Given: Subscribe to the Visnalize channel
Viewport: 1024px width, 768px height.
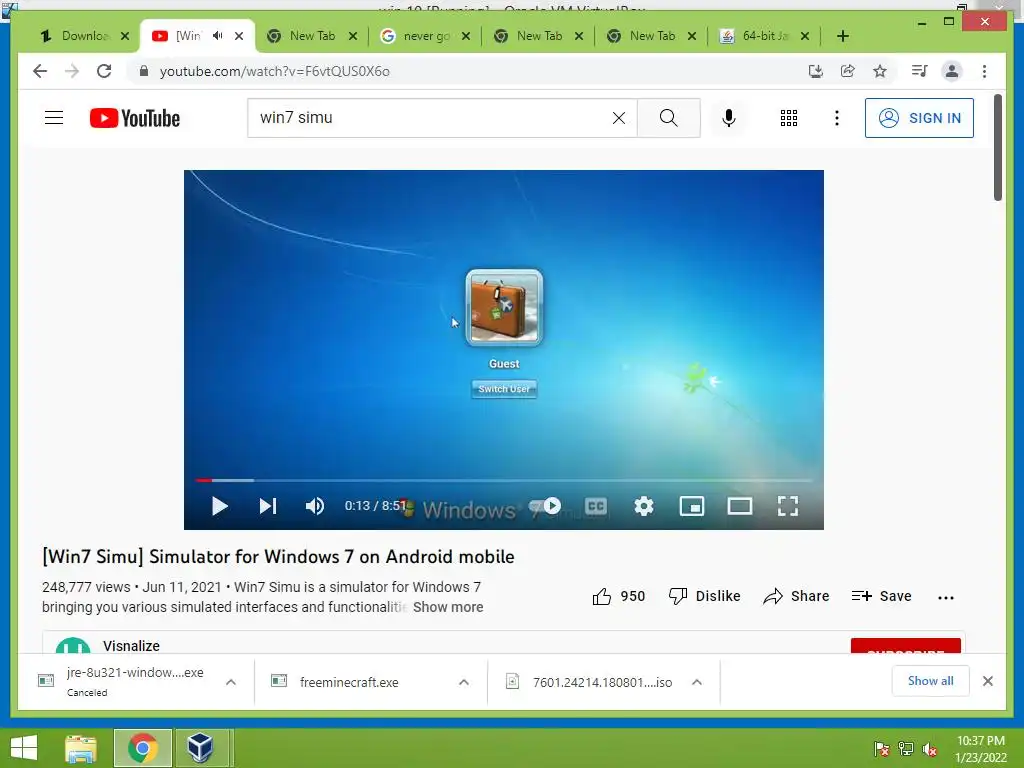Looking at the screenshot, I should coord(905,646).
